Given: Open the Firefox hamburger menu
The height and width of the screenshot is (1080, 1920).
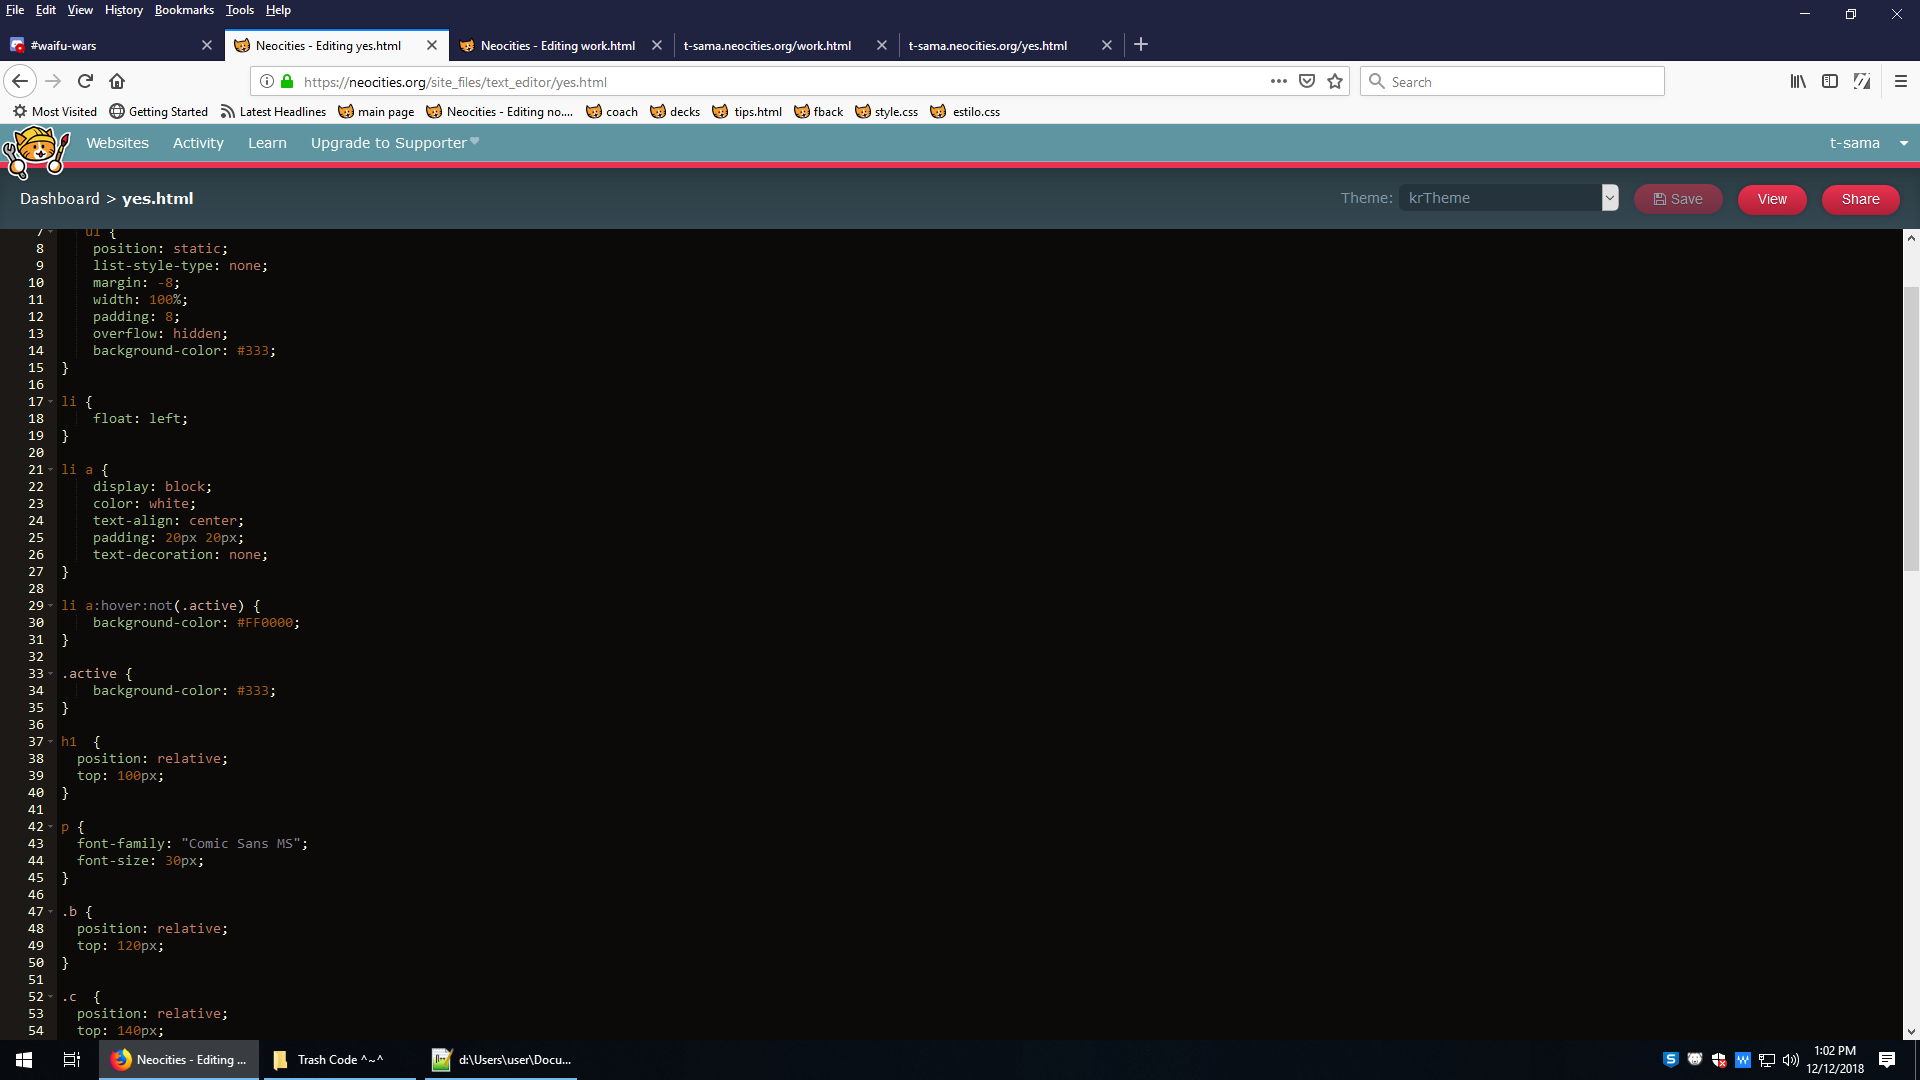Looking at the screenshot, I should [1901, 82].
